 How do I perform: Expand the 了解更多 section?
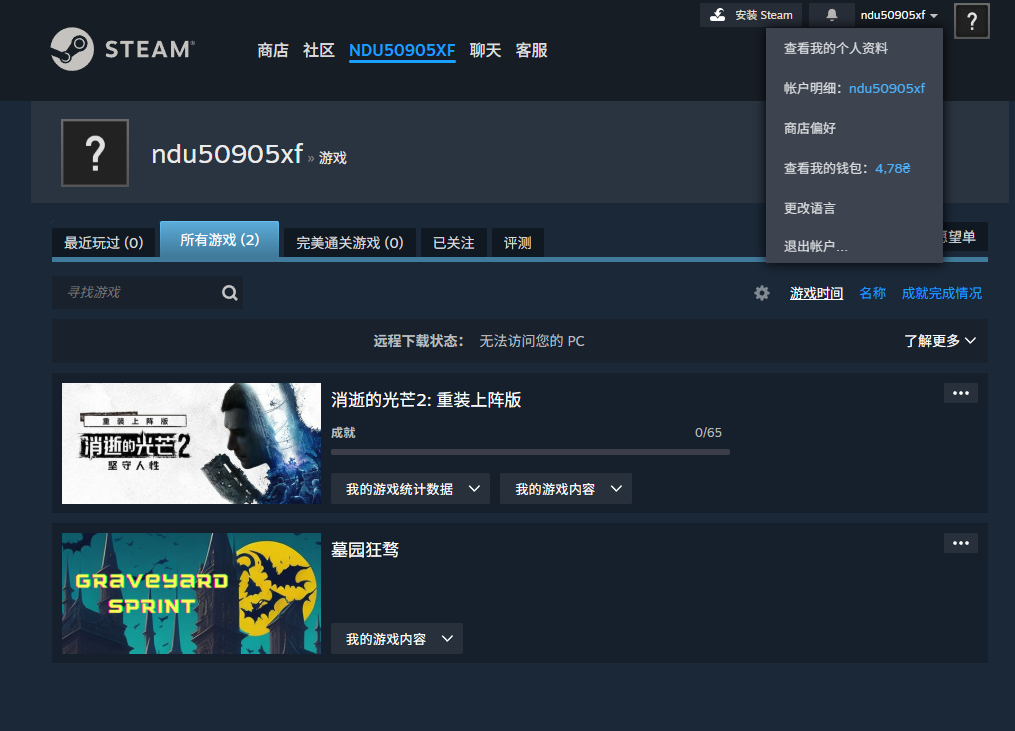[940, 341]
